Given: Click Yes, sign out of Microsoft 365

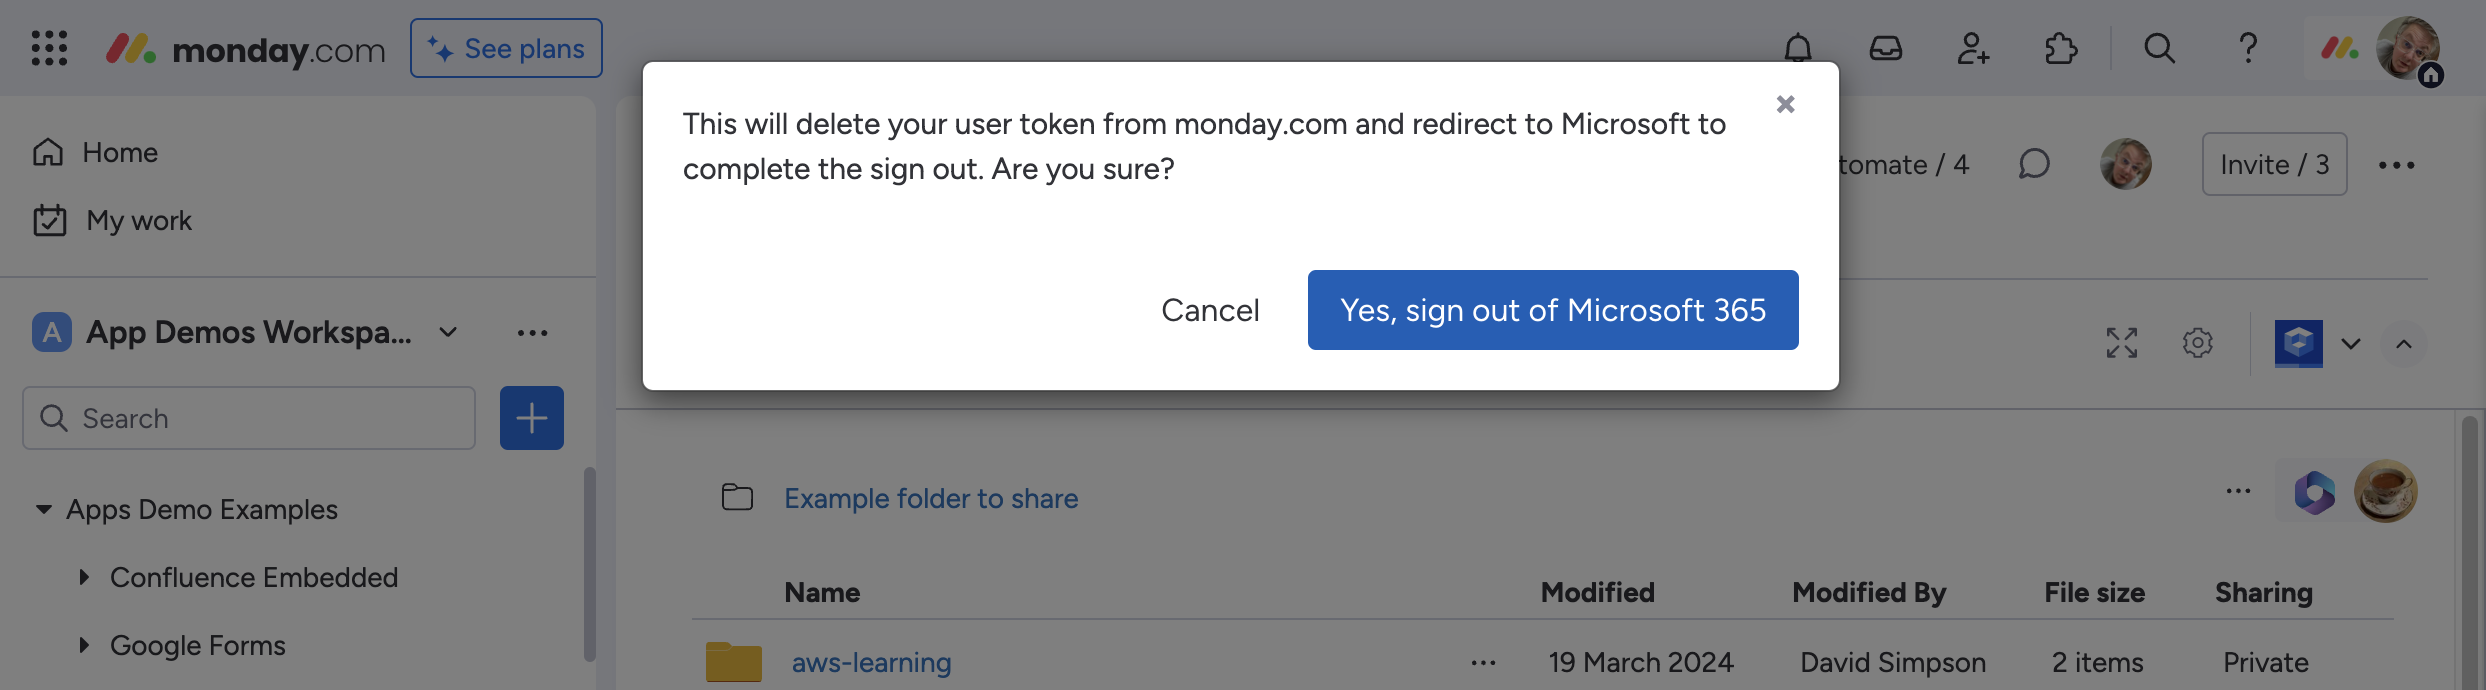Looking at the screenshot, I should pos(1552,310).
